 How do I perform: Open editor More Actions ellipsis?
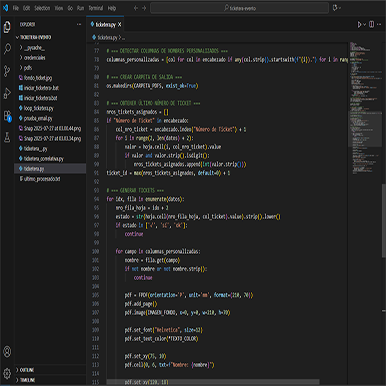[x=379, y=24]
